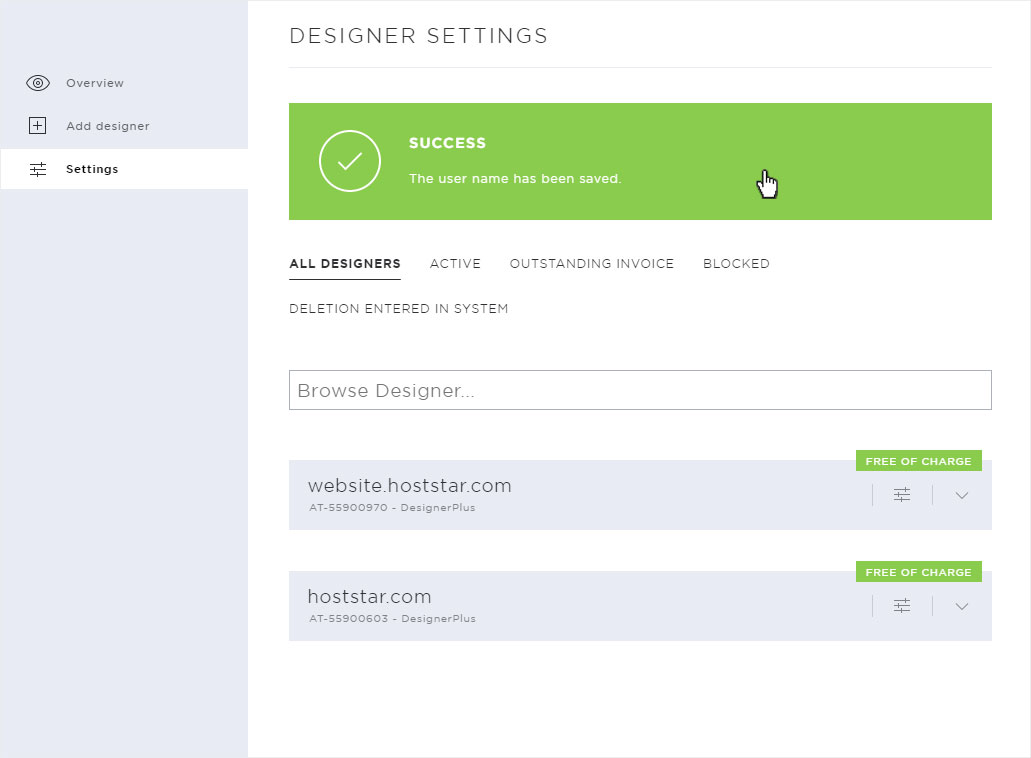Click the website.hoststar.com designer name

410,485
